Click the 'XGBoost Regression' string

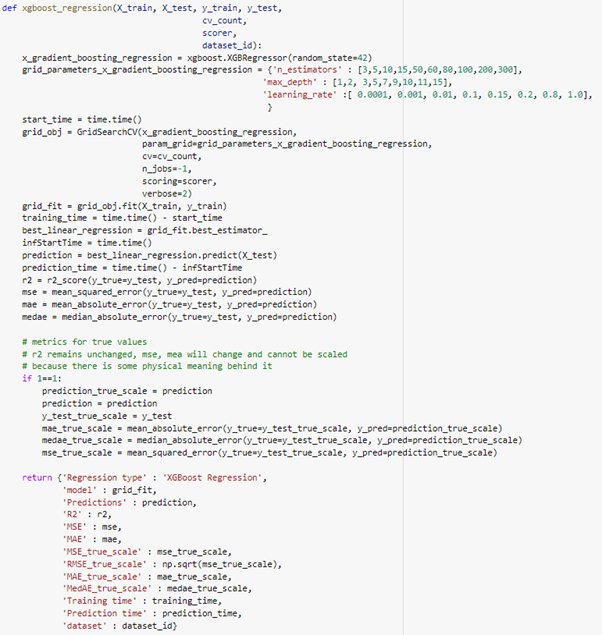click(x=212, y=478)
